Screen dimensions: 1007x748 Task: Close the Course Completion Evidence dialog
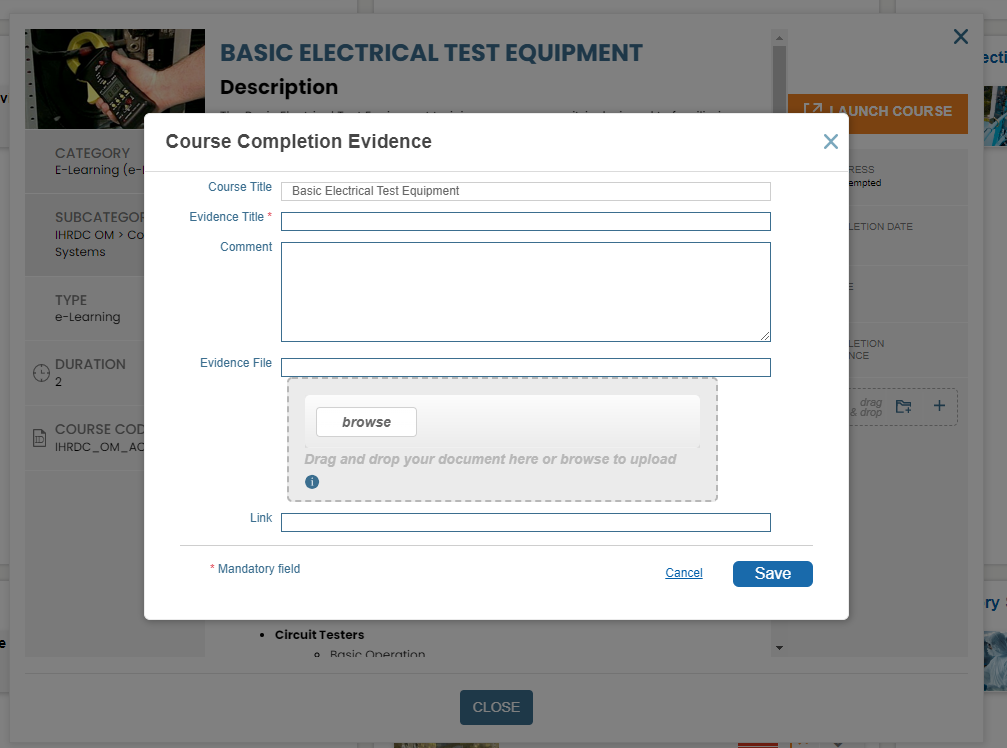pos(830,141)
